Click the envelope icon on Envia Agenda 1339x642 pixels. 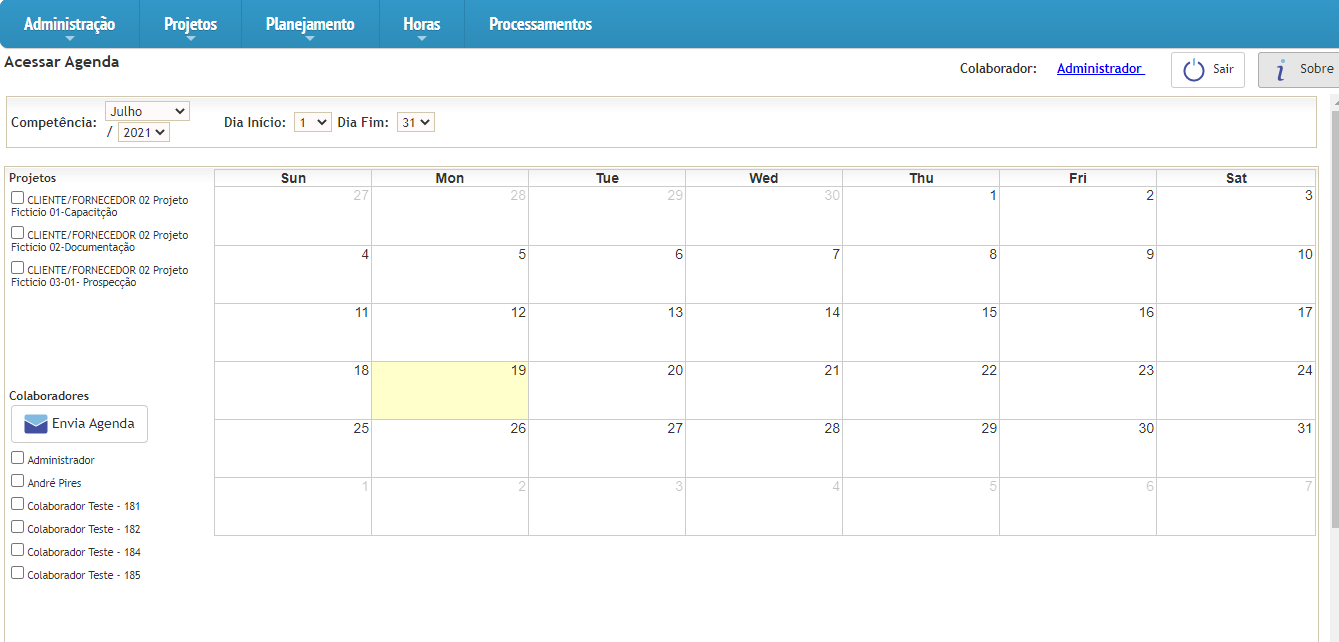[36, 424]
